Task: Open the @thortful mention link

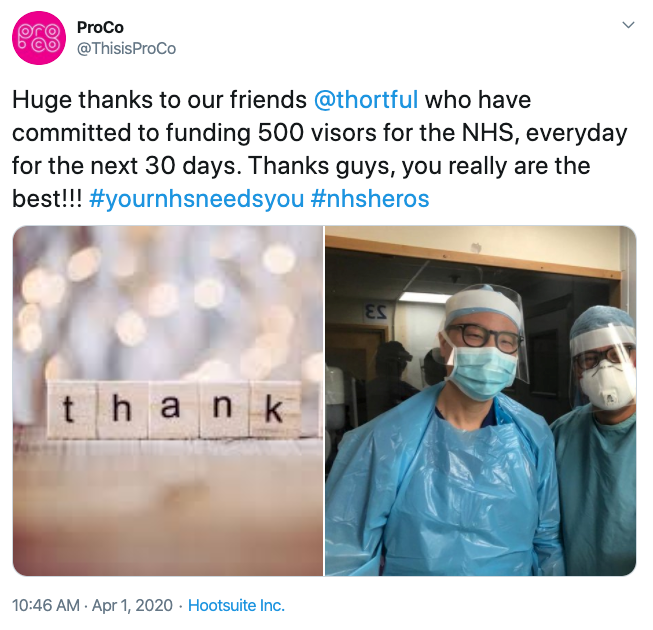Action: tap(366, 100)
